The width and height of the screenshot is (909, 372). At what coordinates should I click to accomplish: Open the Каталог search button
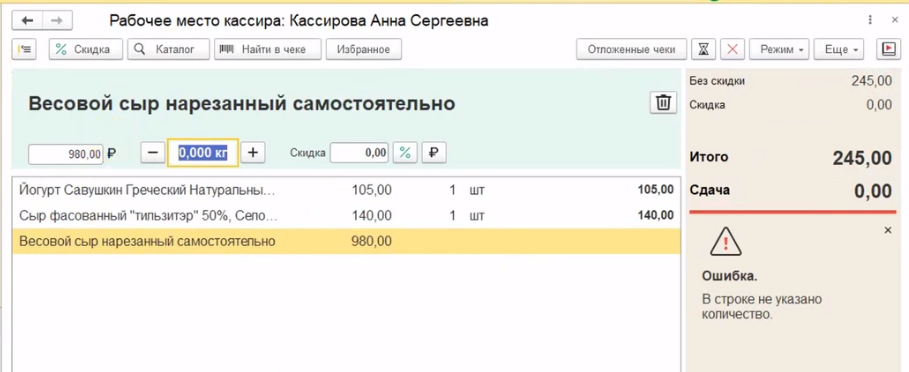[169, 49]
